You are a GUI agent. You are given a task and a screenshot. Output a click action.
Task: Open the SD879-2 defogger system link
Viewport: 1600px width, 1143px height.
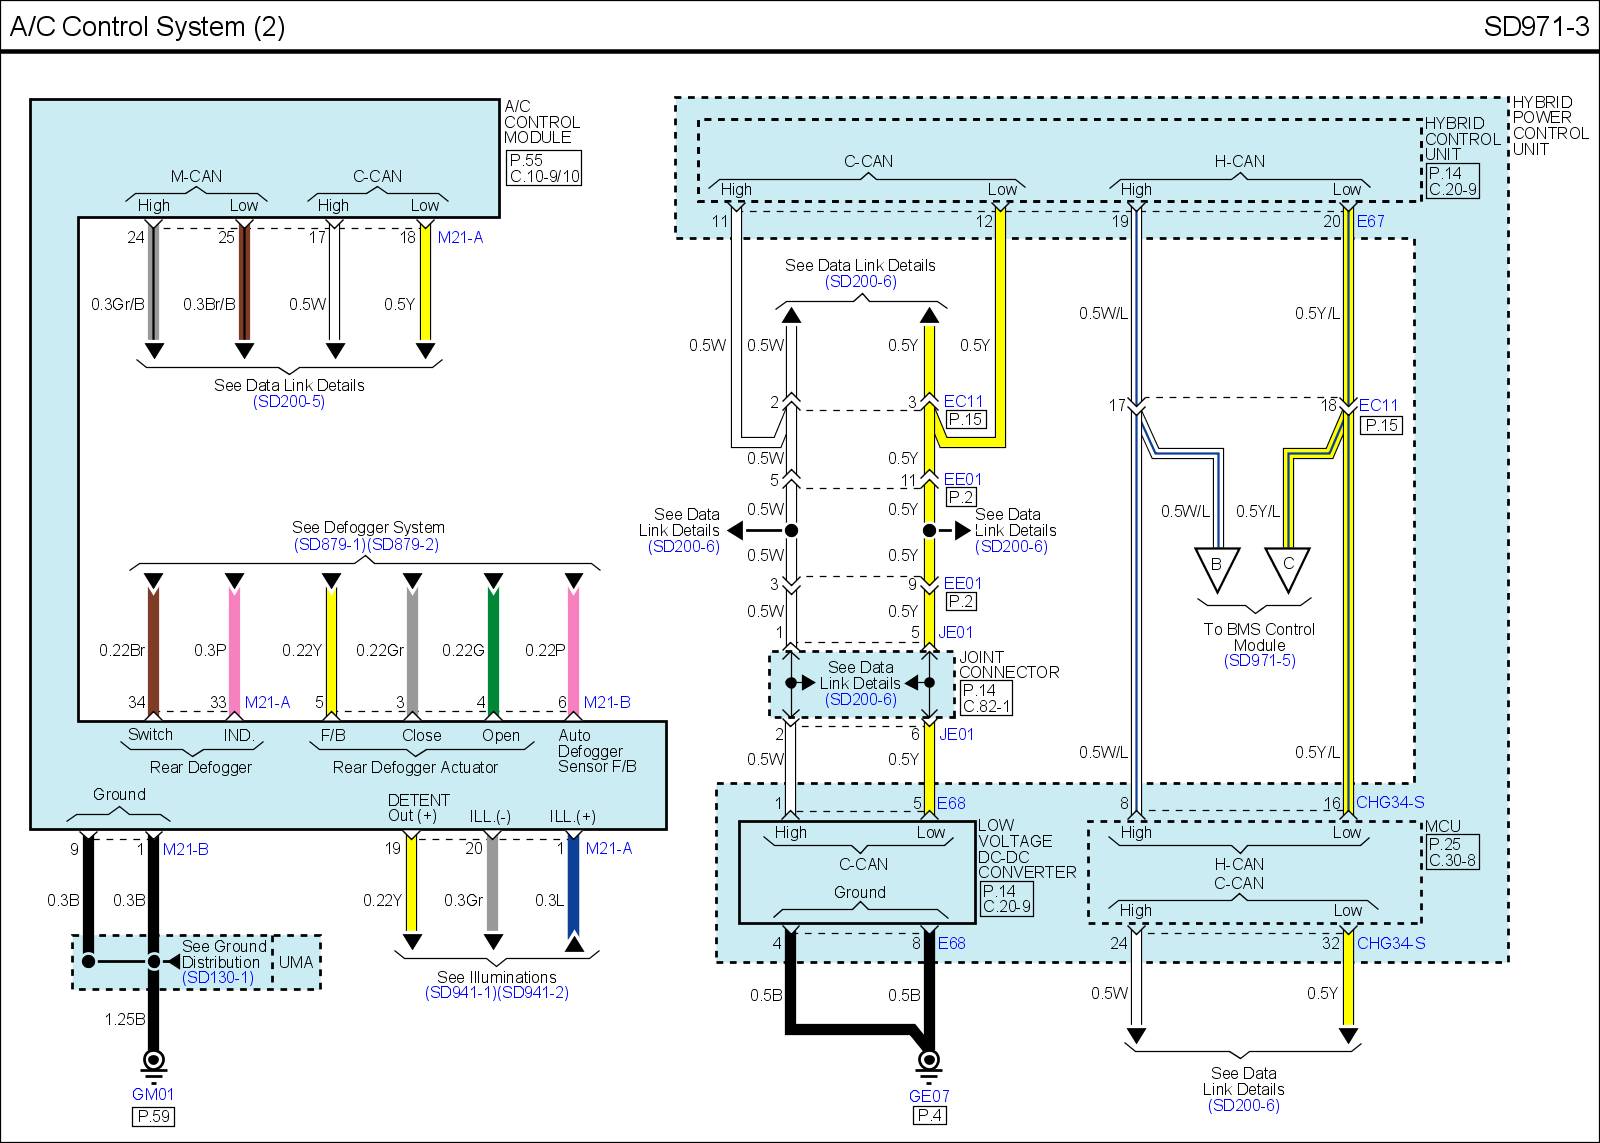click(x=403, y=545)
